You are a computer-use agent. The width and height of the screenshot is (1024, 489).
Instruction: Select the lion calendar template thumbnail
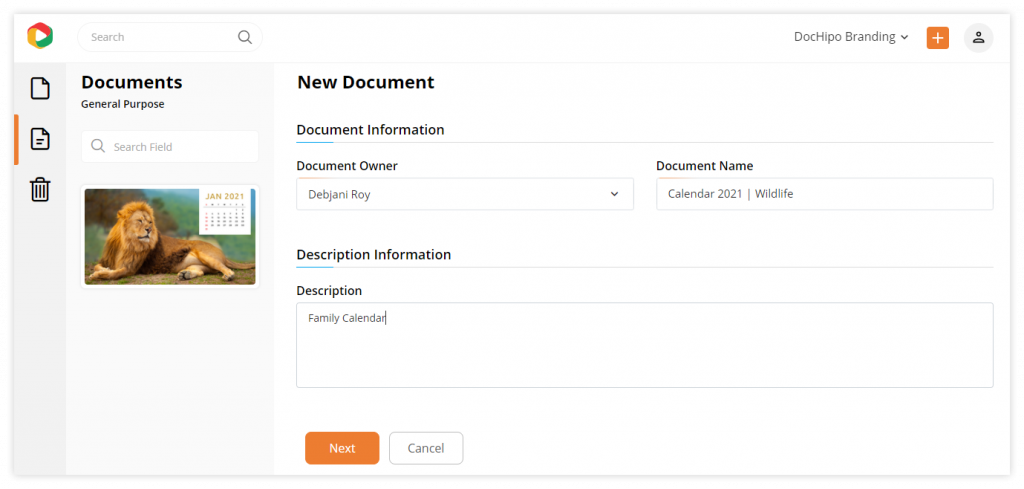170,236
